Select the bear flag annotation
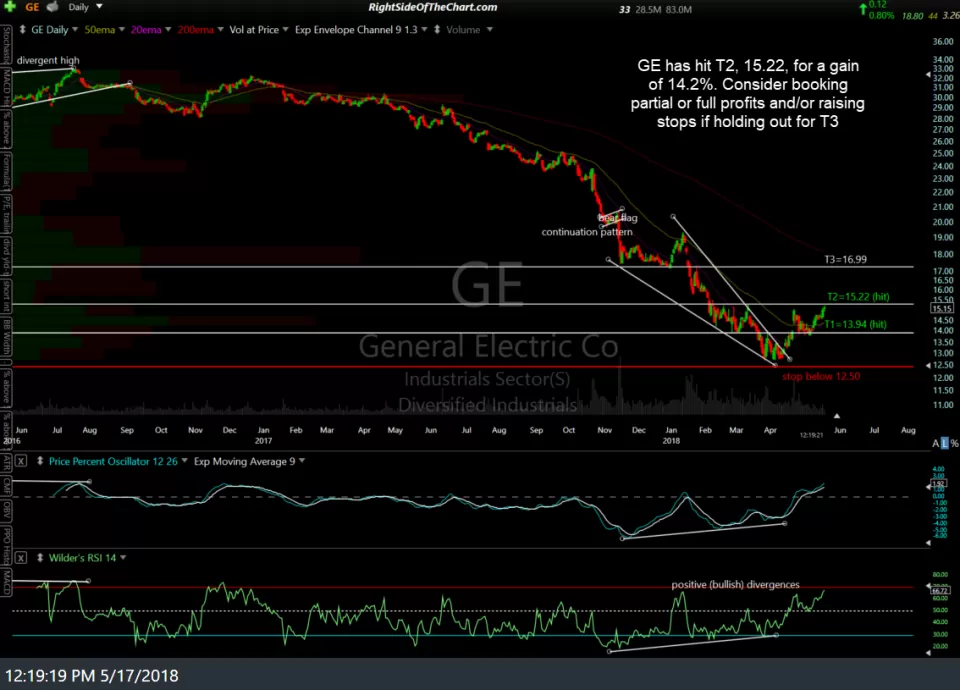Image resolution: width=960 pixels, height=690 pixels. pos(618,218)
